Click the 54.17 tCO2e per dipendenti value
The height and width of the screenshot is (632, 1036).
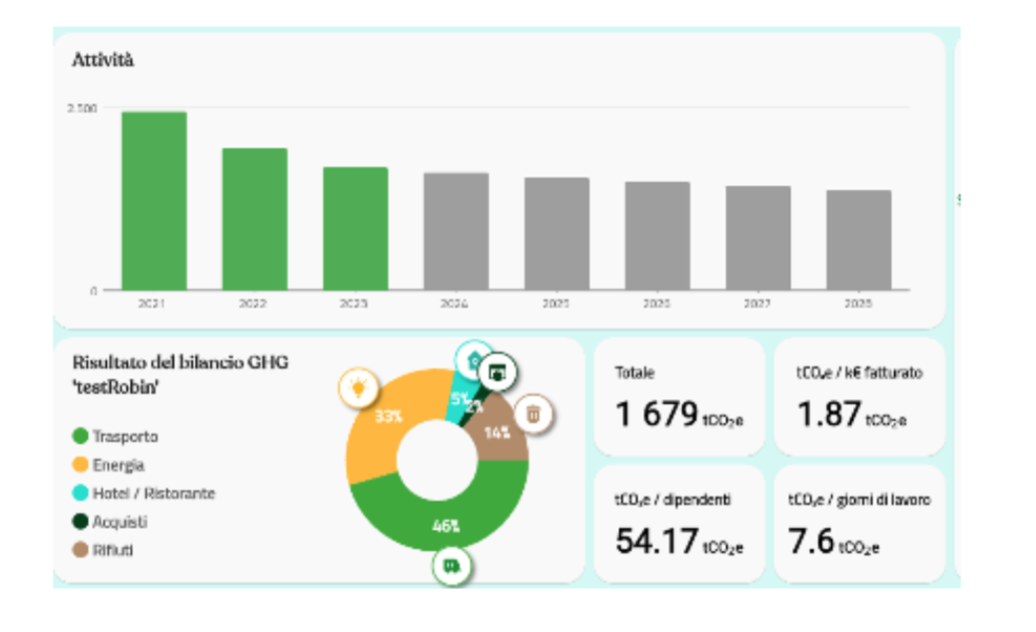(x=679, y=542)
